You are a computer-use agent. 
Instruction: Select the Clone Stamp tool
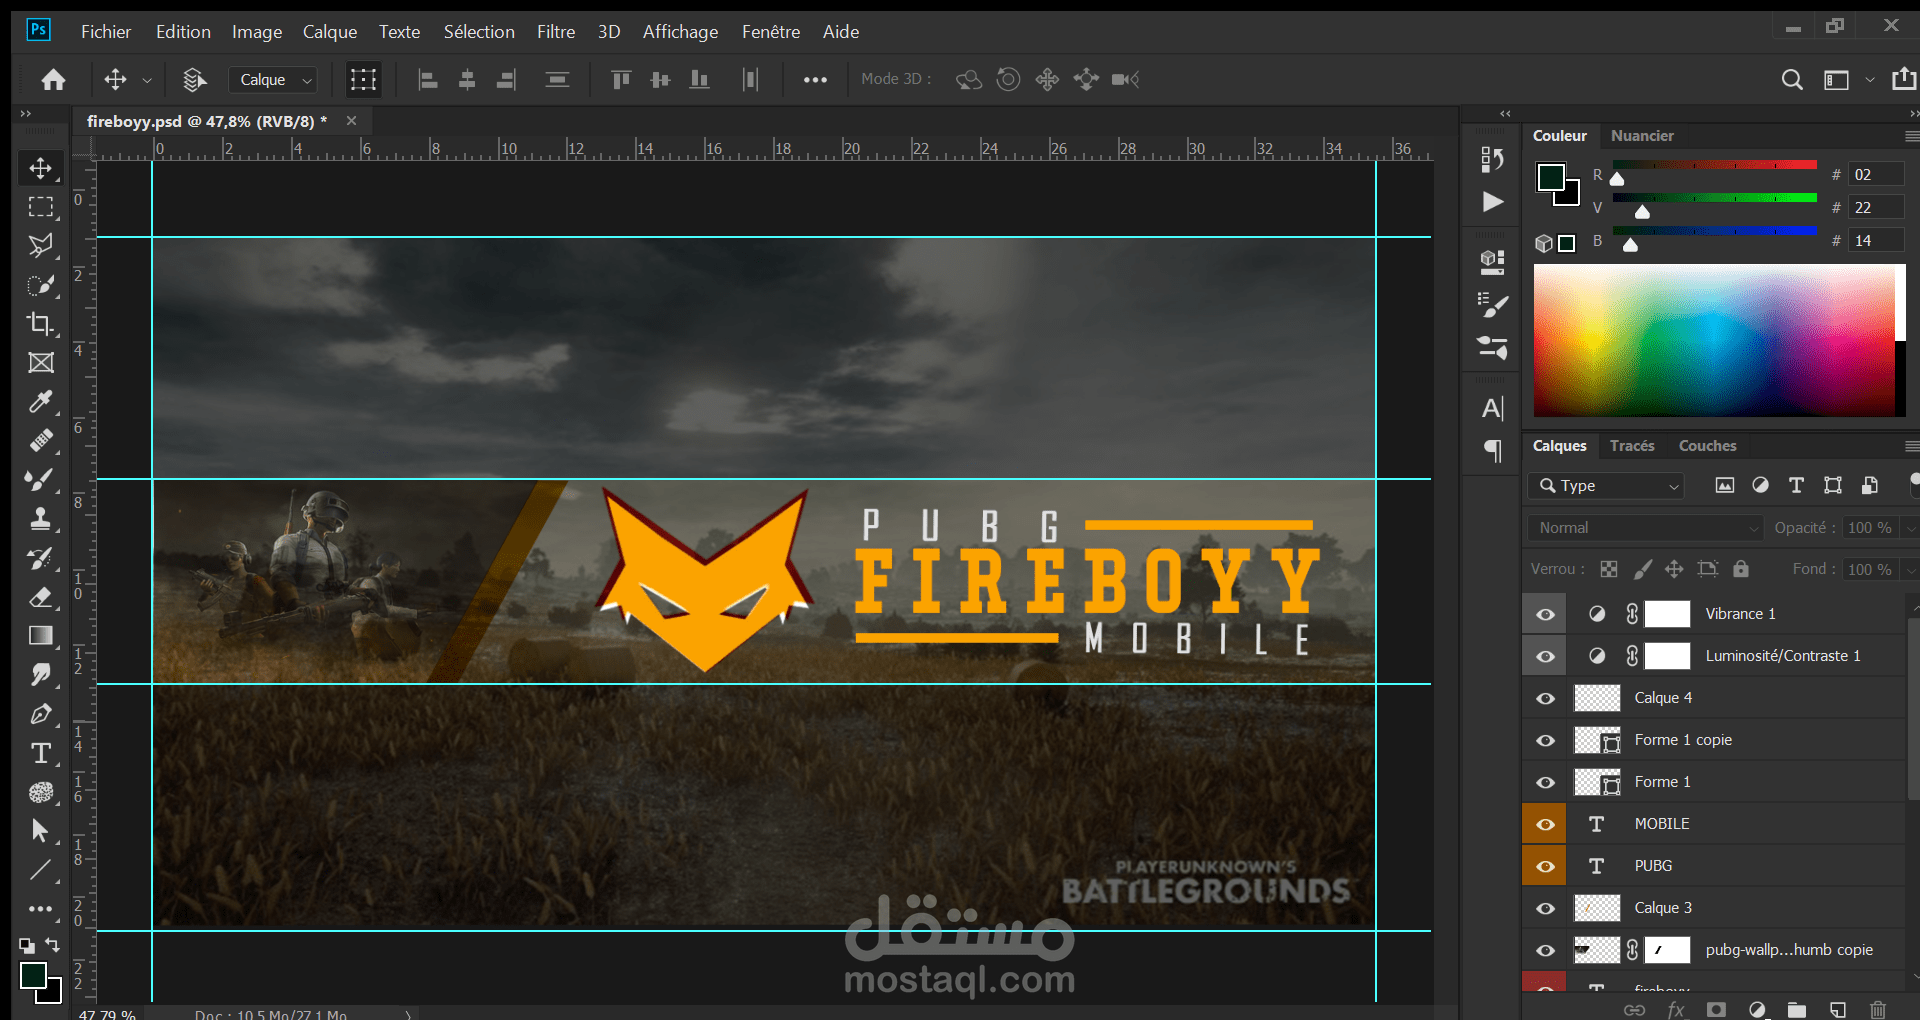tap(40, 519)
